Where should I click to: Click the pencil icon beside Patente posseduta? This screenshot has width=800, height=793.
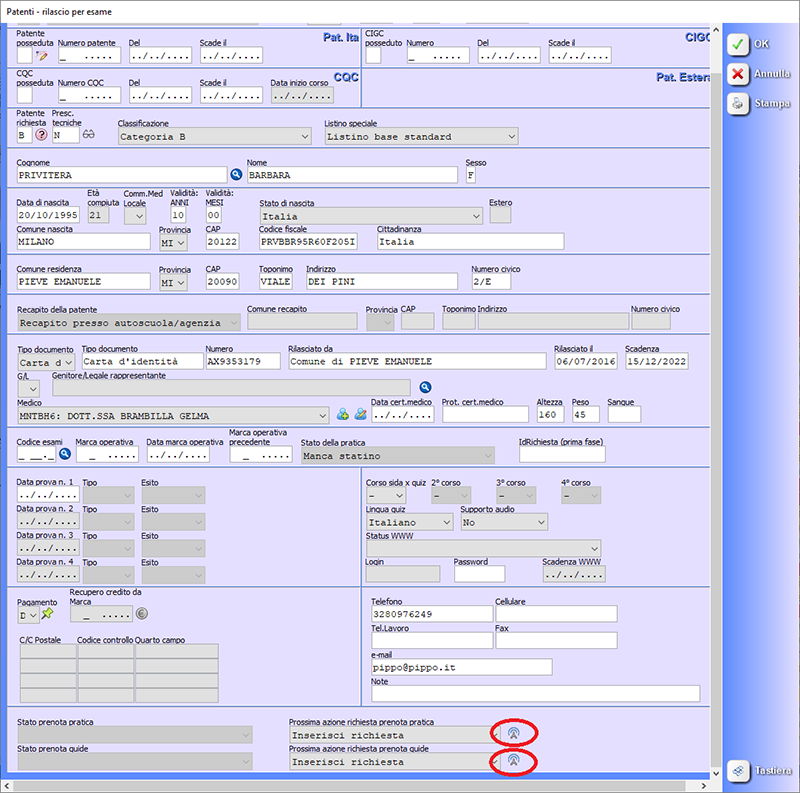pos(42,56)
